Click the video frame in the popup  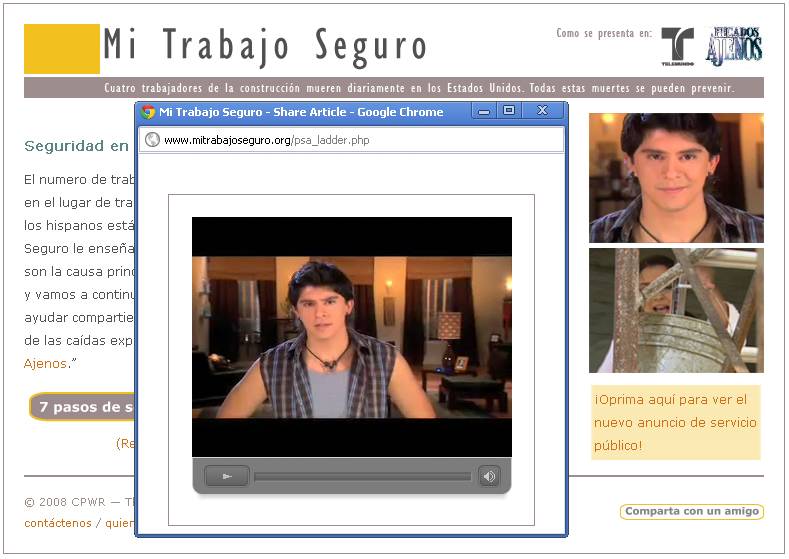click(x=352, y=337)
